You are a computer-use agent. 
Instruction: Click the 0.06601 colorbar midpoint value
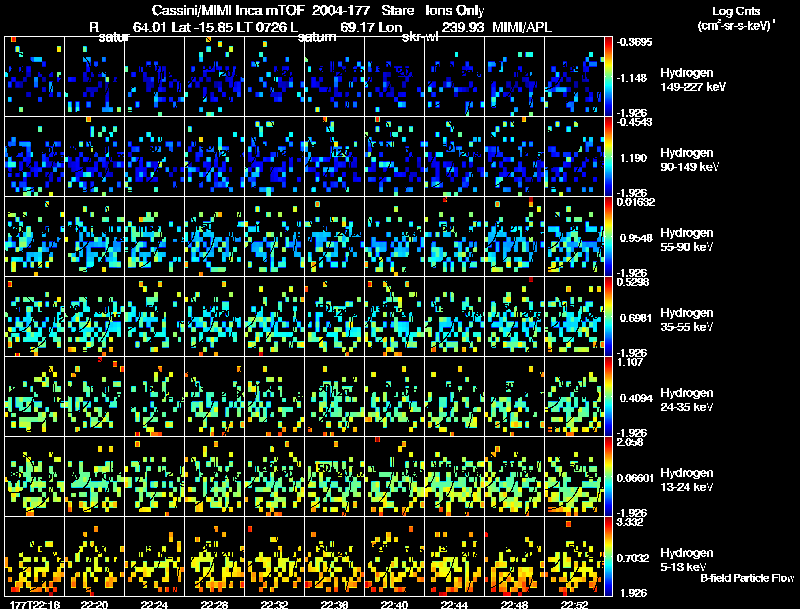(635, 478)
